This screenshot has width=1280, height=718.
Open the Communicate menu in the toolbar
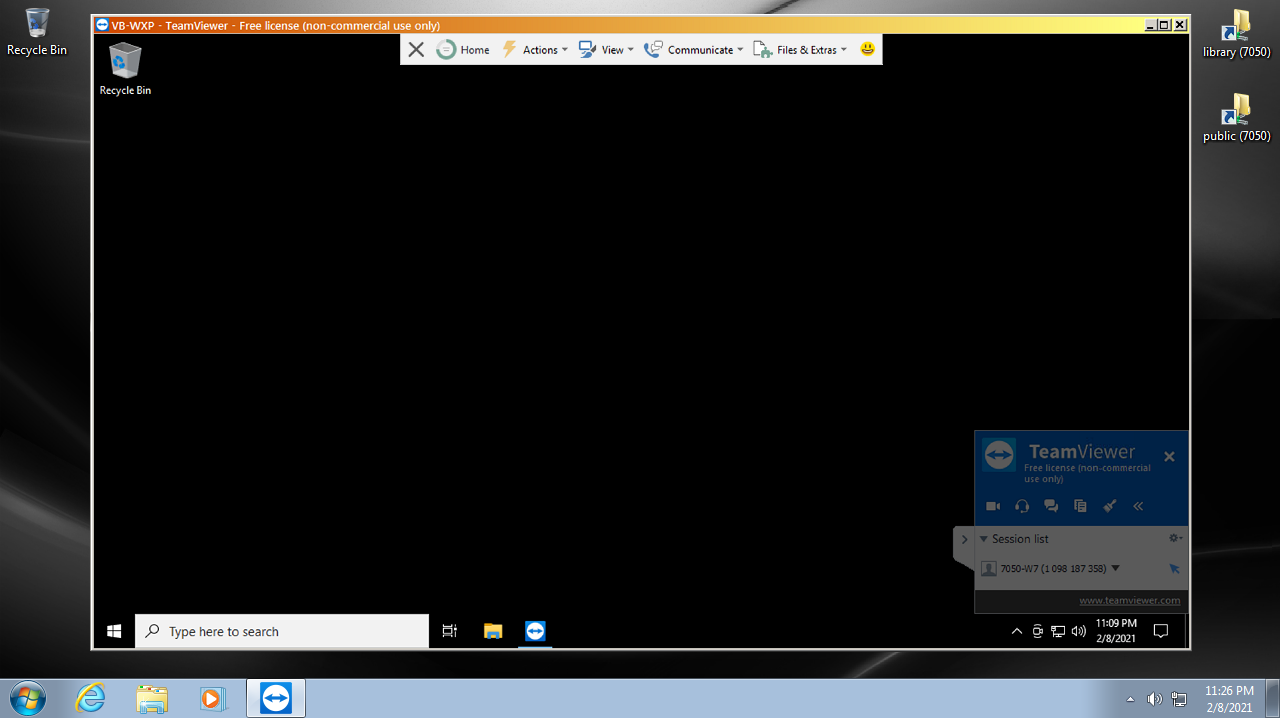point(694,49)
